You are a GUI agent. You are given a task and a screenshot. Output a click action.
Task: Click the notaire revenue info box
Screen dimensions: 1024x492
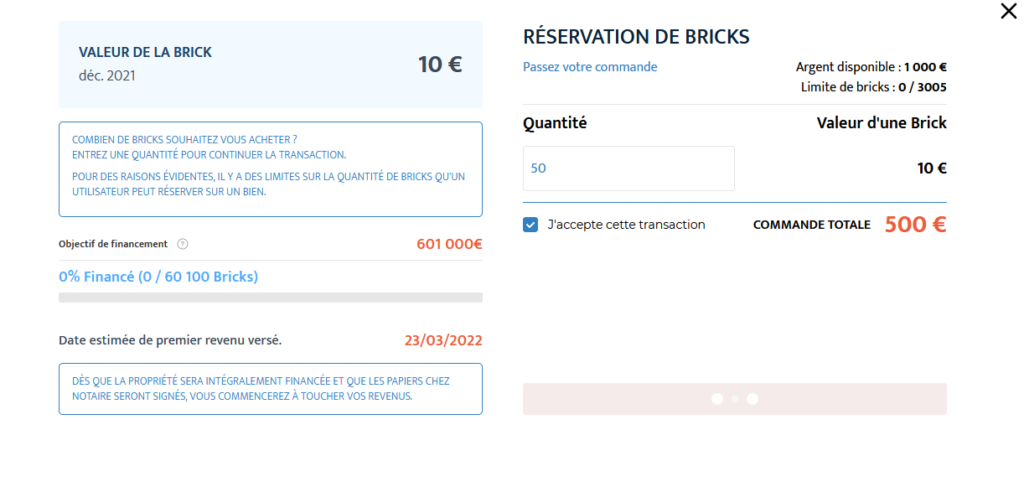270,389
